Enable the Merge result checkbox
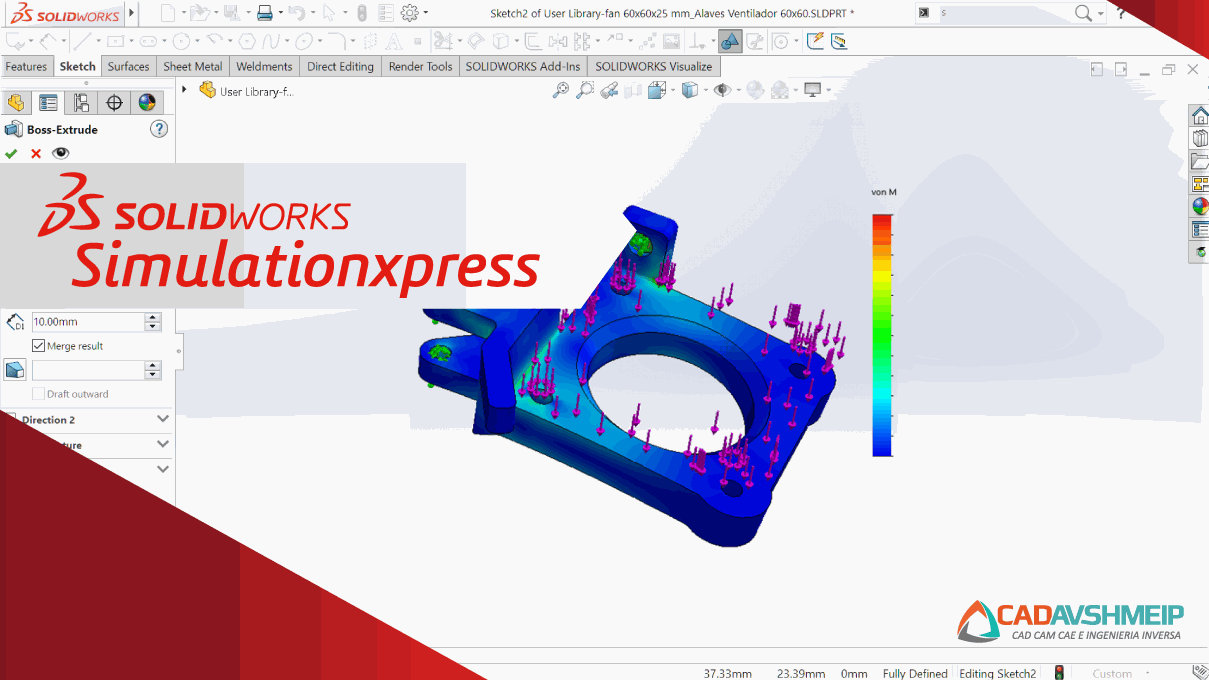This screenshot has width=1209, height=680. [38, 345]
